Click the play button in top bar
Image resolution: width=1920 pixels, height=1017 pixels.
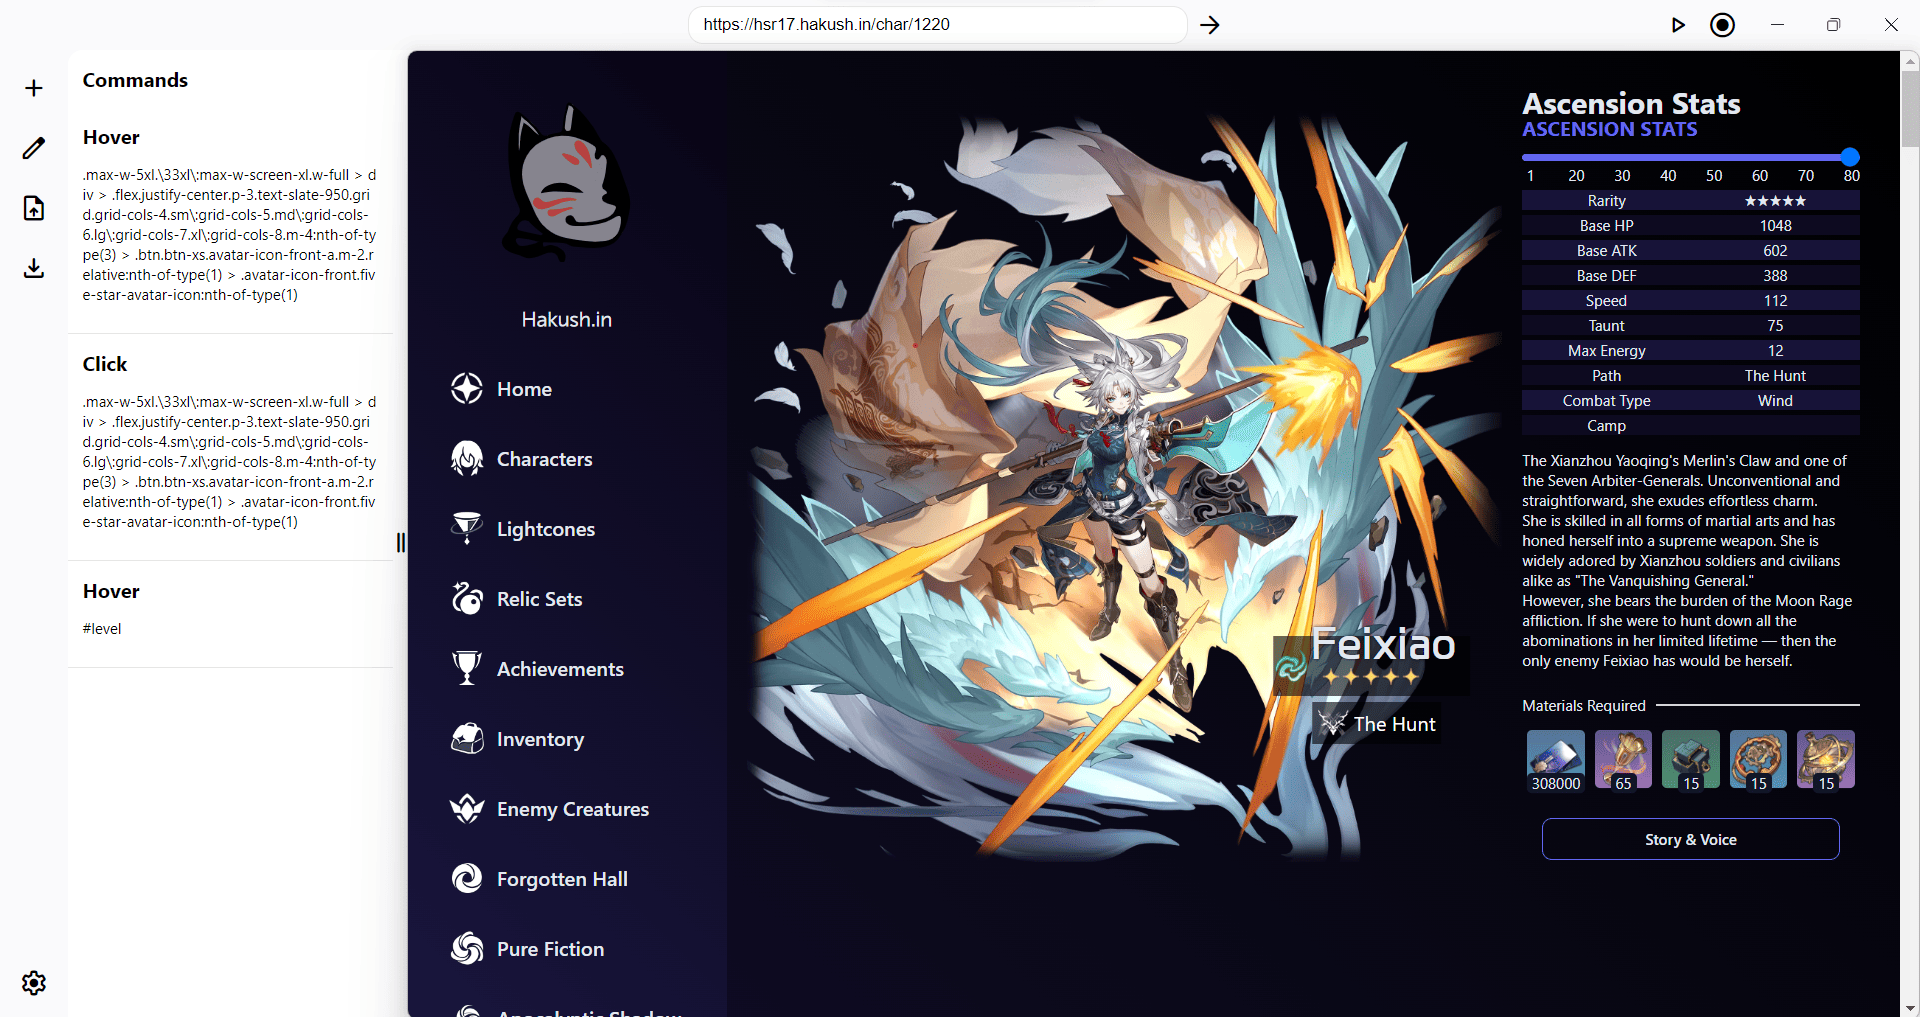[x=1678, y=25]
